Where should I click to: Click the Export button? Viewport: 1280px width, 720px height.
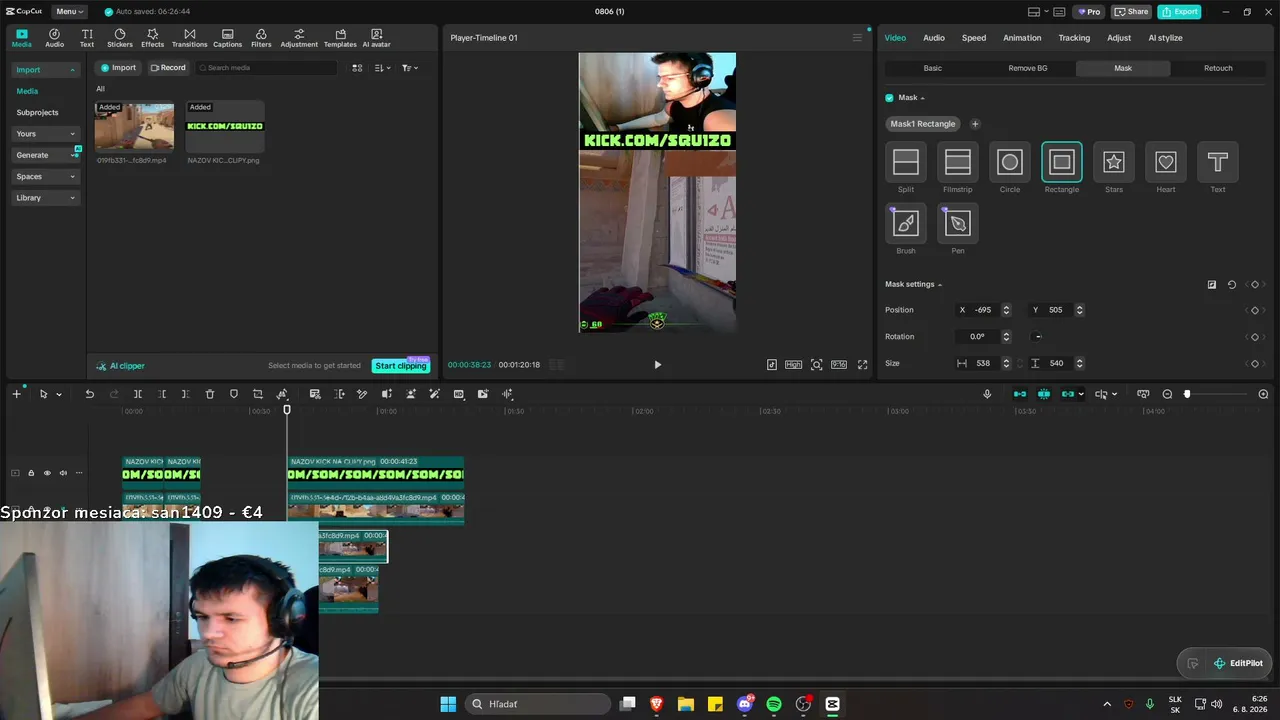pyautogui.click(x=1179, y=12)
